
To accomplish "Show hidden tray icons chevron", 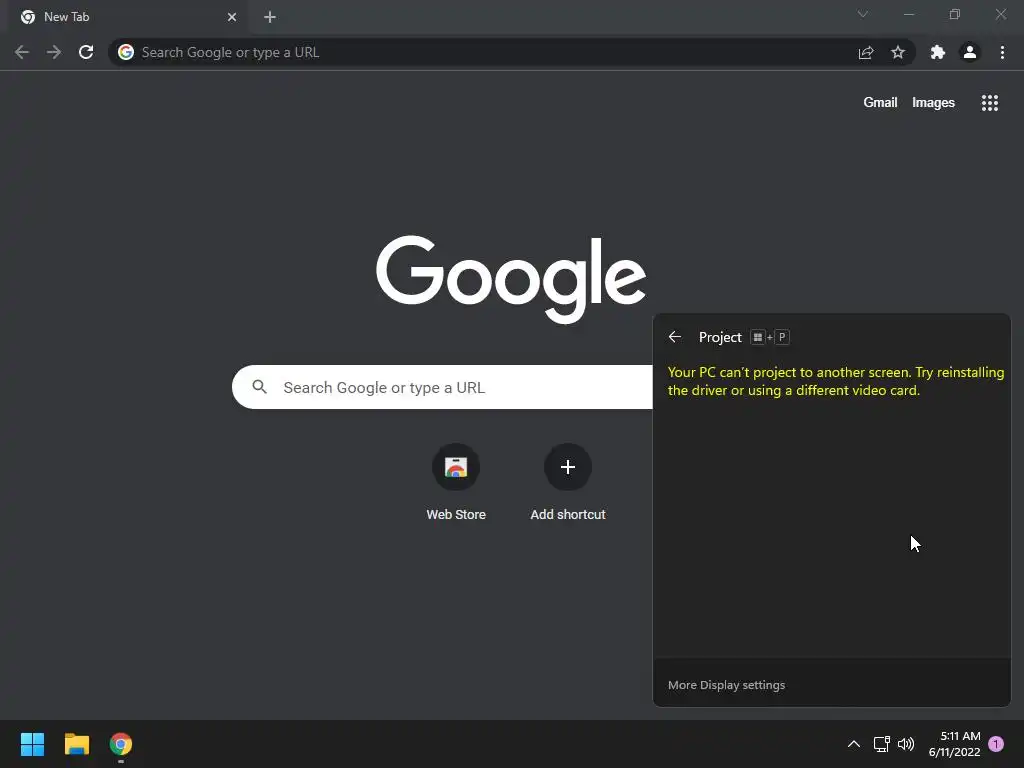I will [x=854, y=744].
